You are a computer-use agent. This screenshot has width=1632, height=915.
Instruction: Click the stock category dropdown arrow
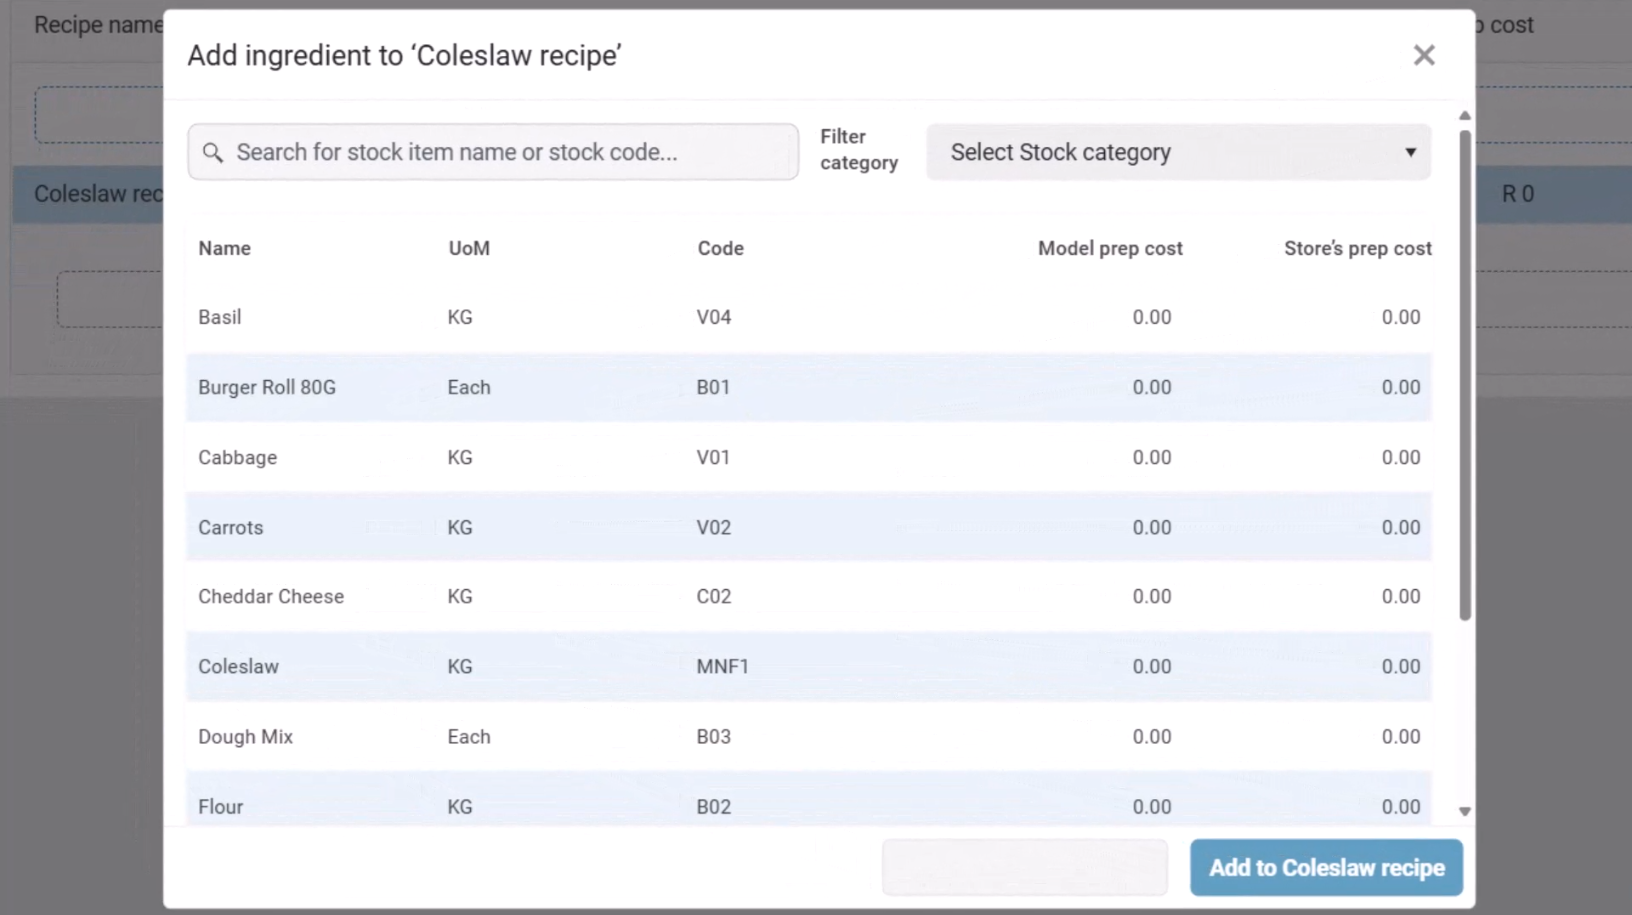[1410, 152]
